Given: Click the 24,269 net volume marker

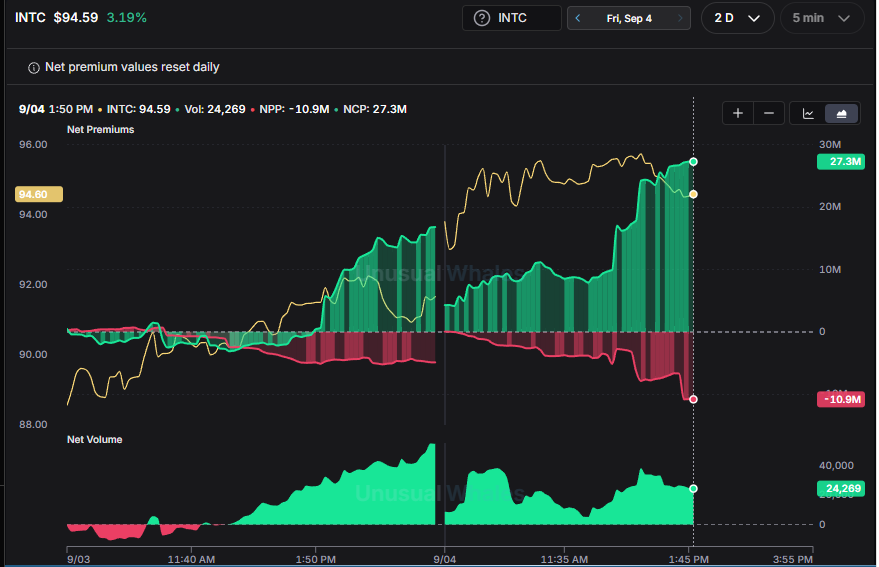Looking at the screenshot, I should pos(693,488).
